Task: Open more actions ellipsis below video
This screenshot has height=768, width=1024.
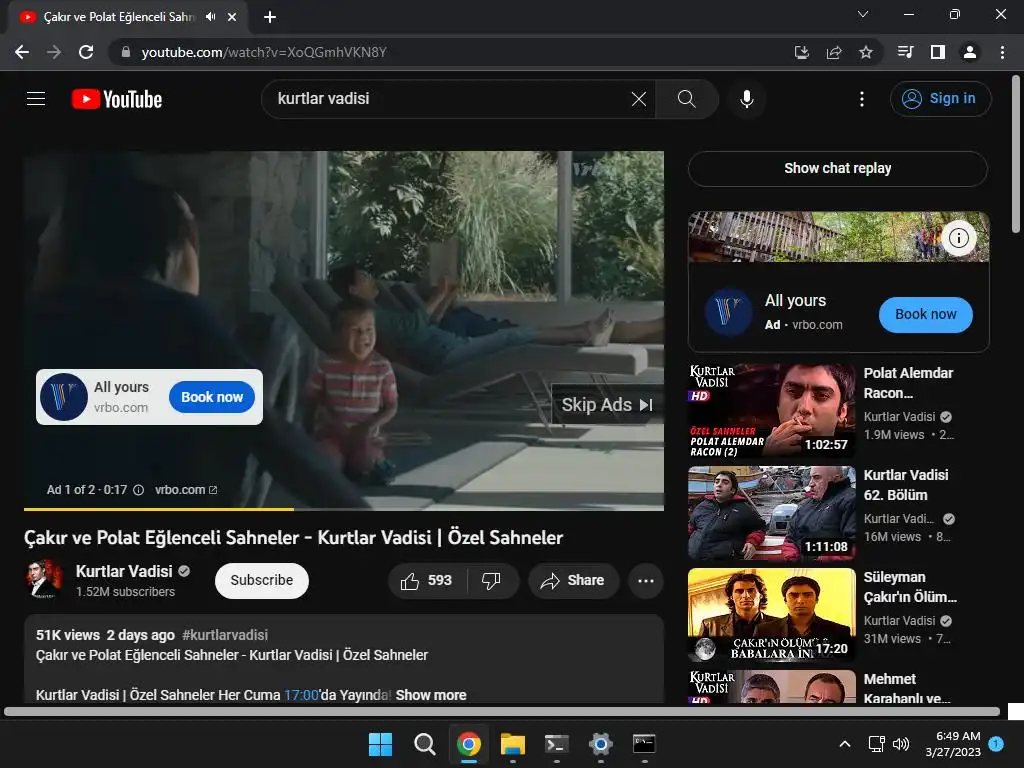Action: click(646, 581)
